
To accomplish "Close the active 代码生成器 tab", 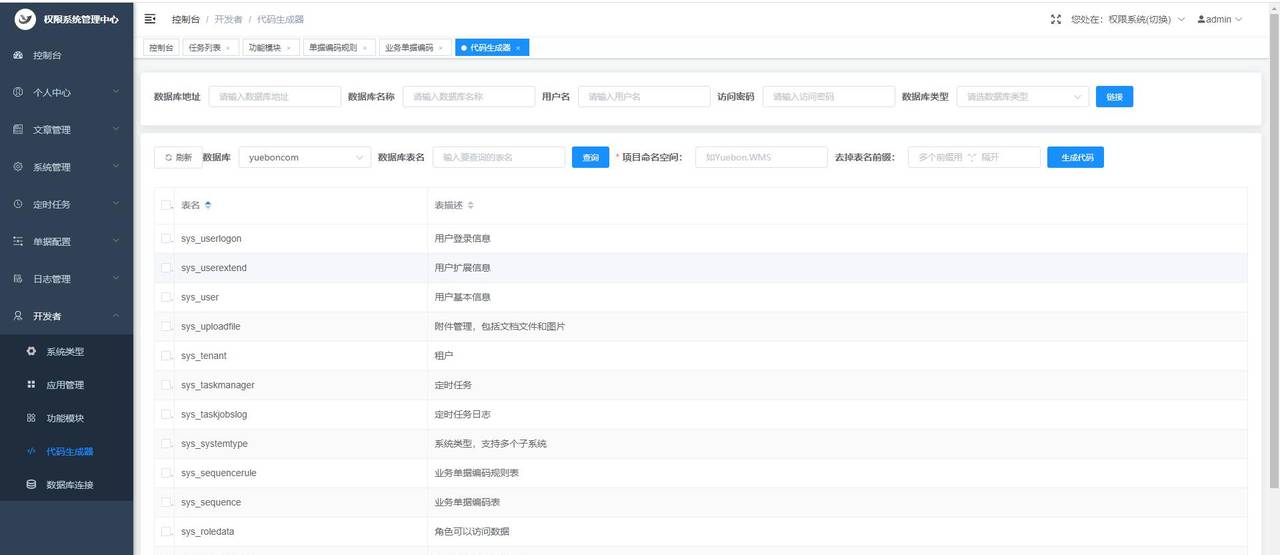I will (518, 47).
